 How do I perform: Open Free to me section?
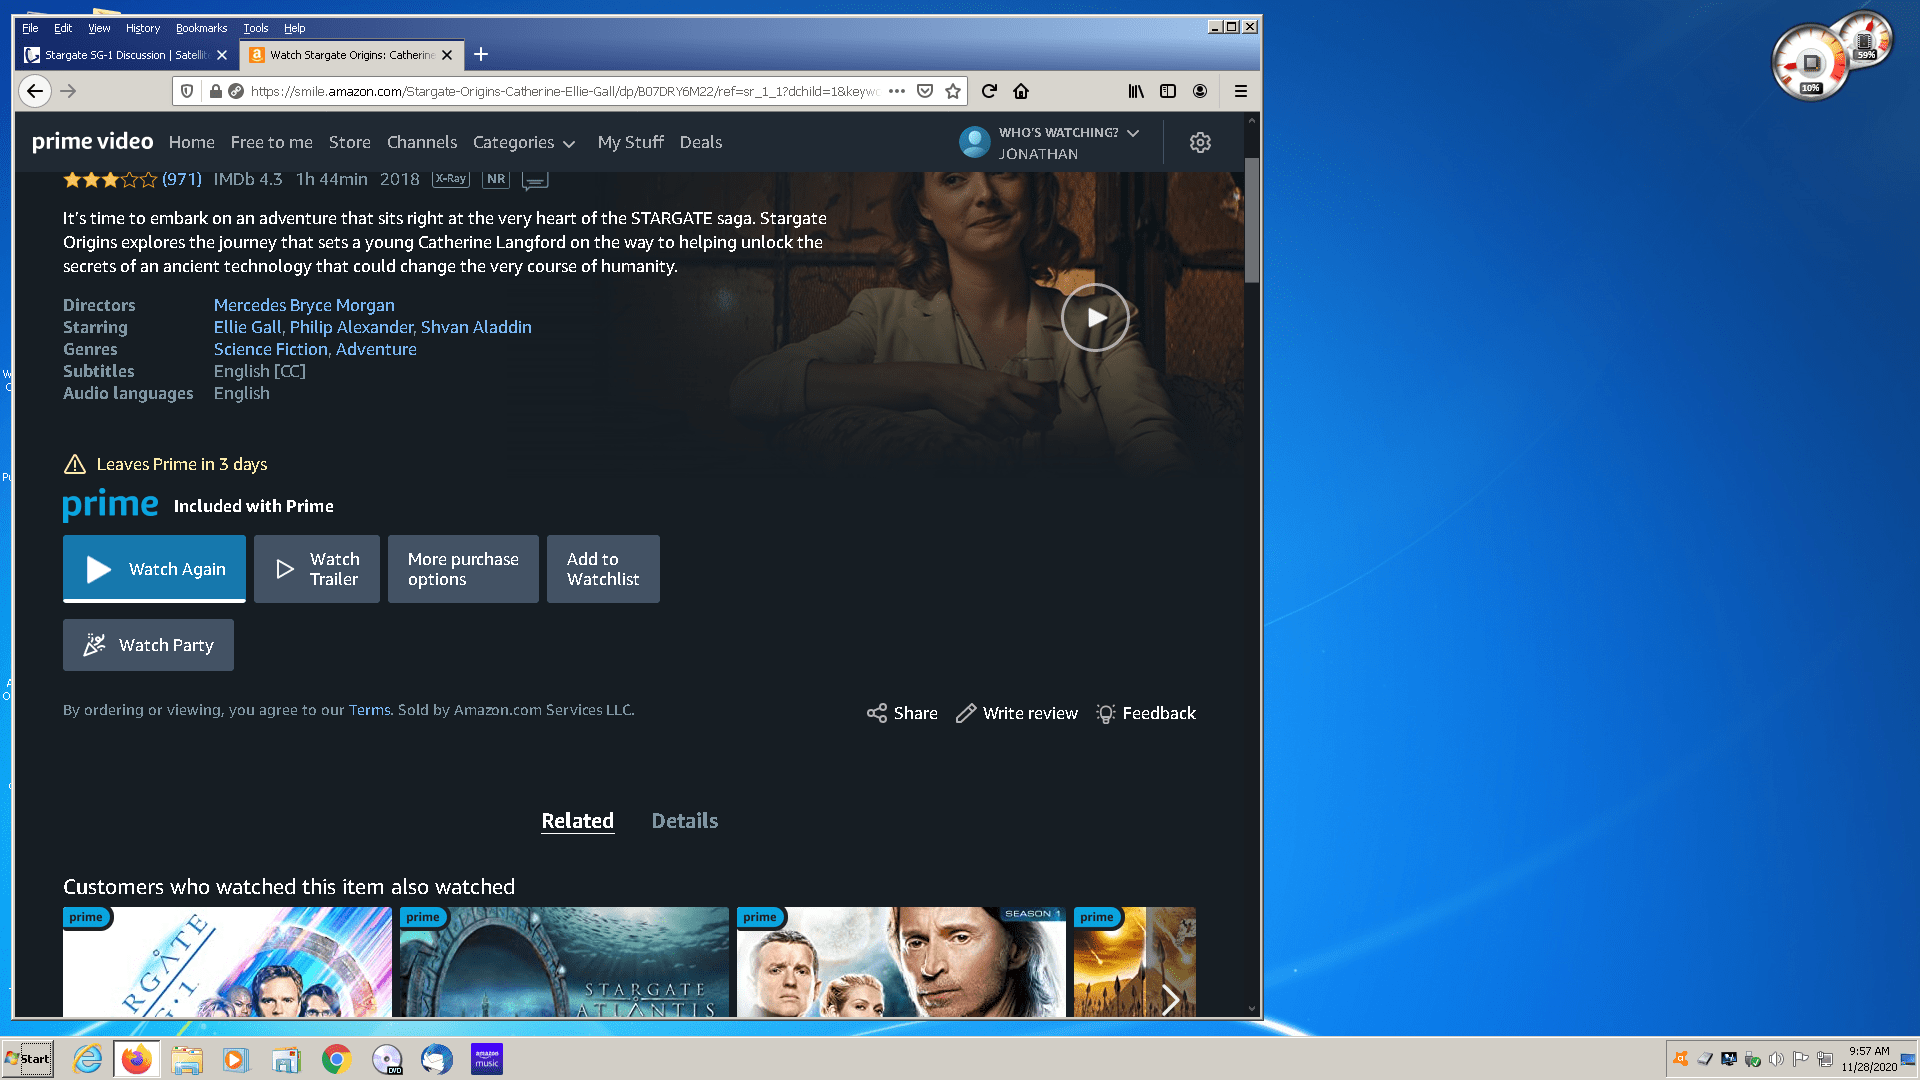(x=271, y=143)
